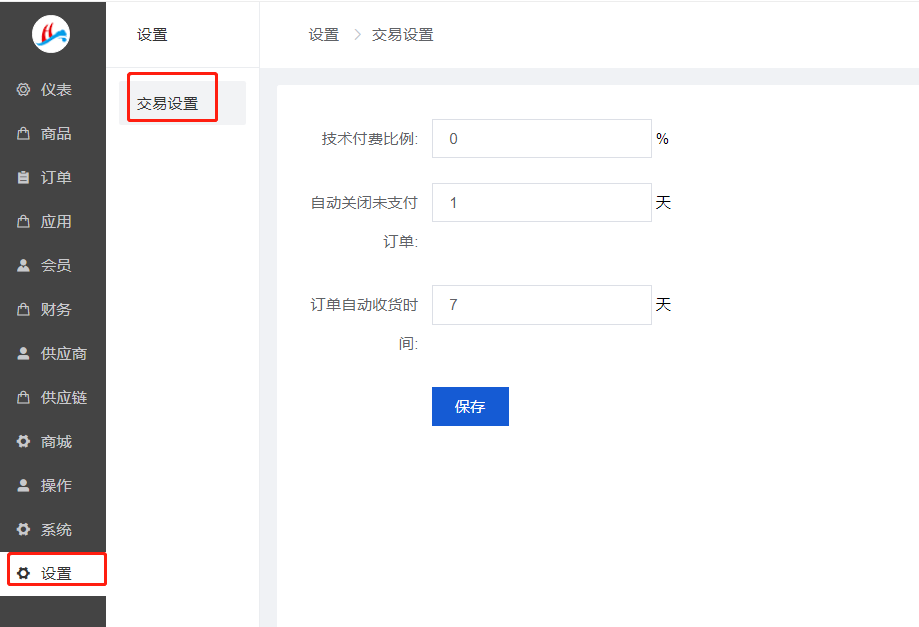Click the 系统 gear icon

click(23, 529)
